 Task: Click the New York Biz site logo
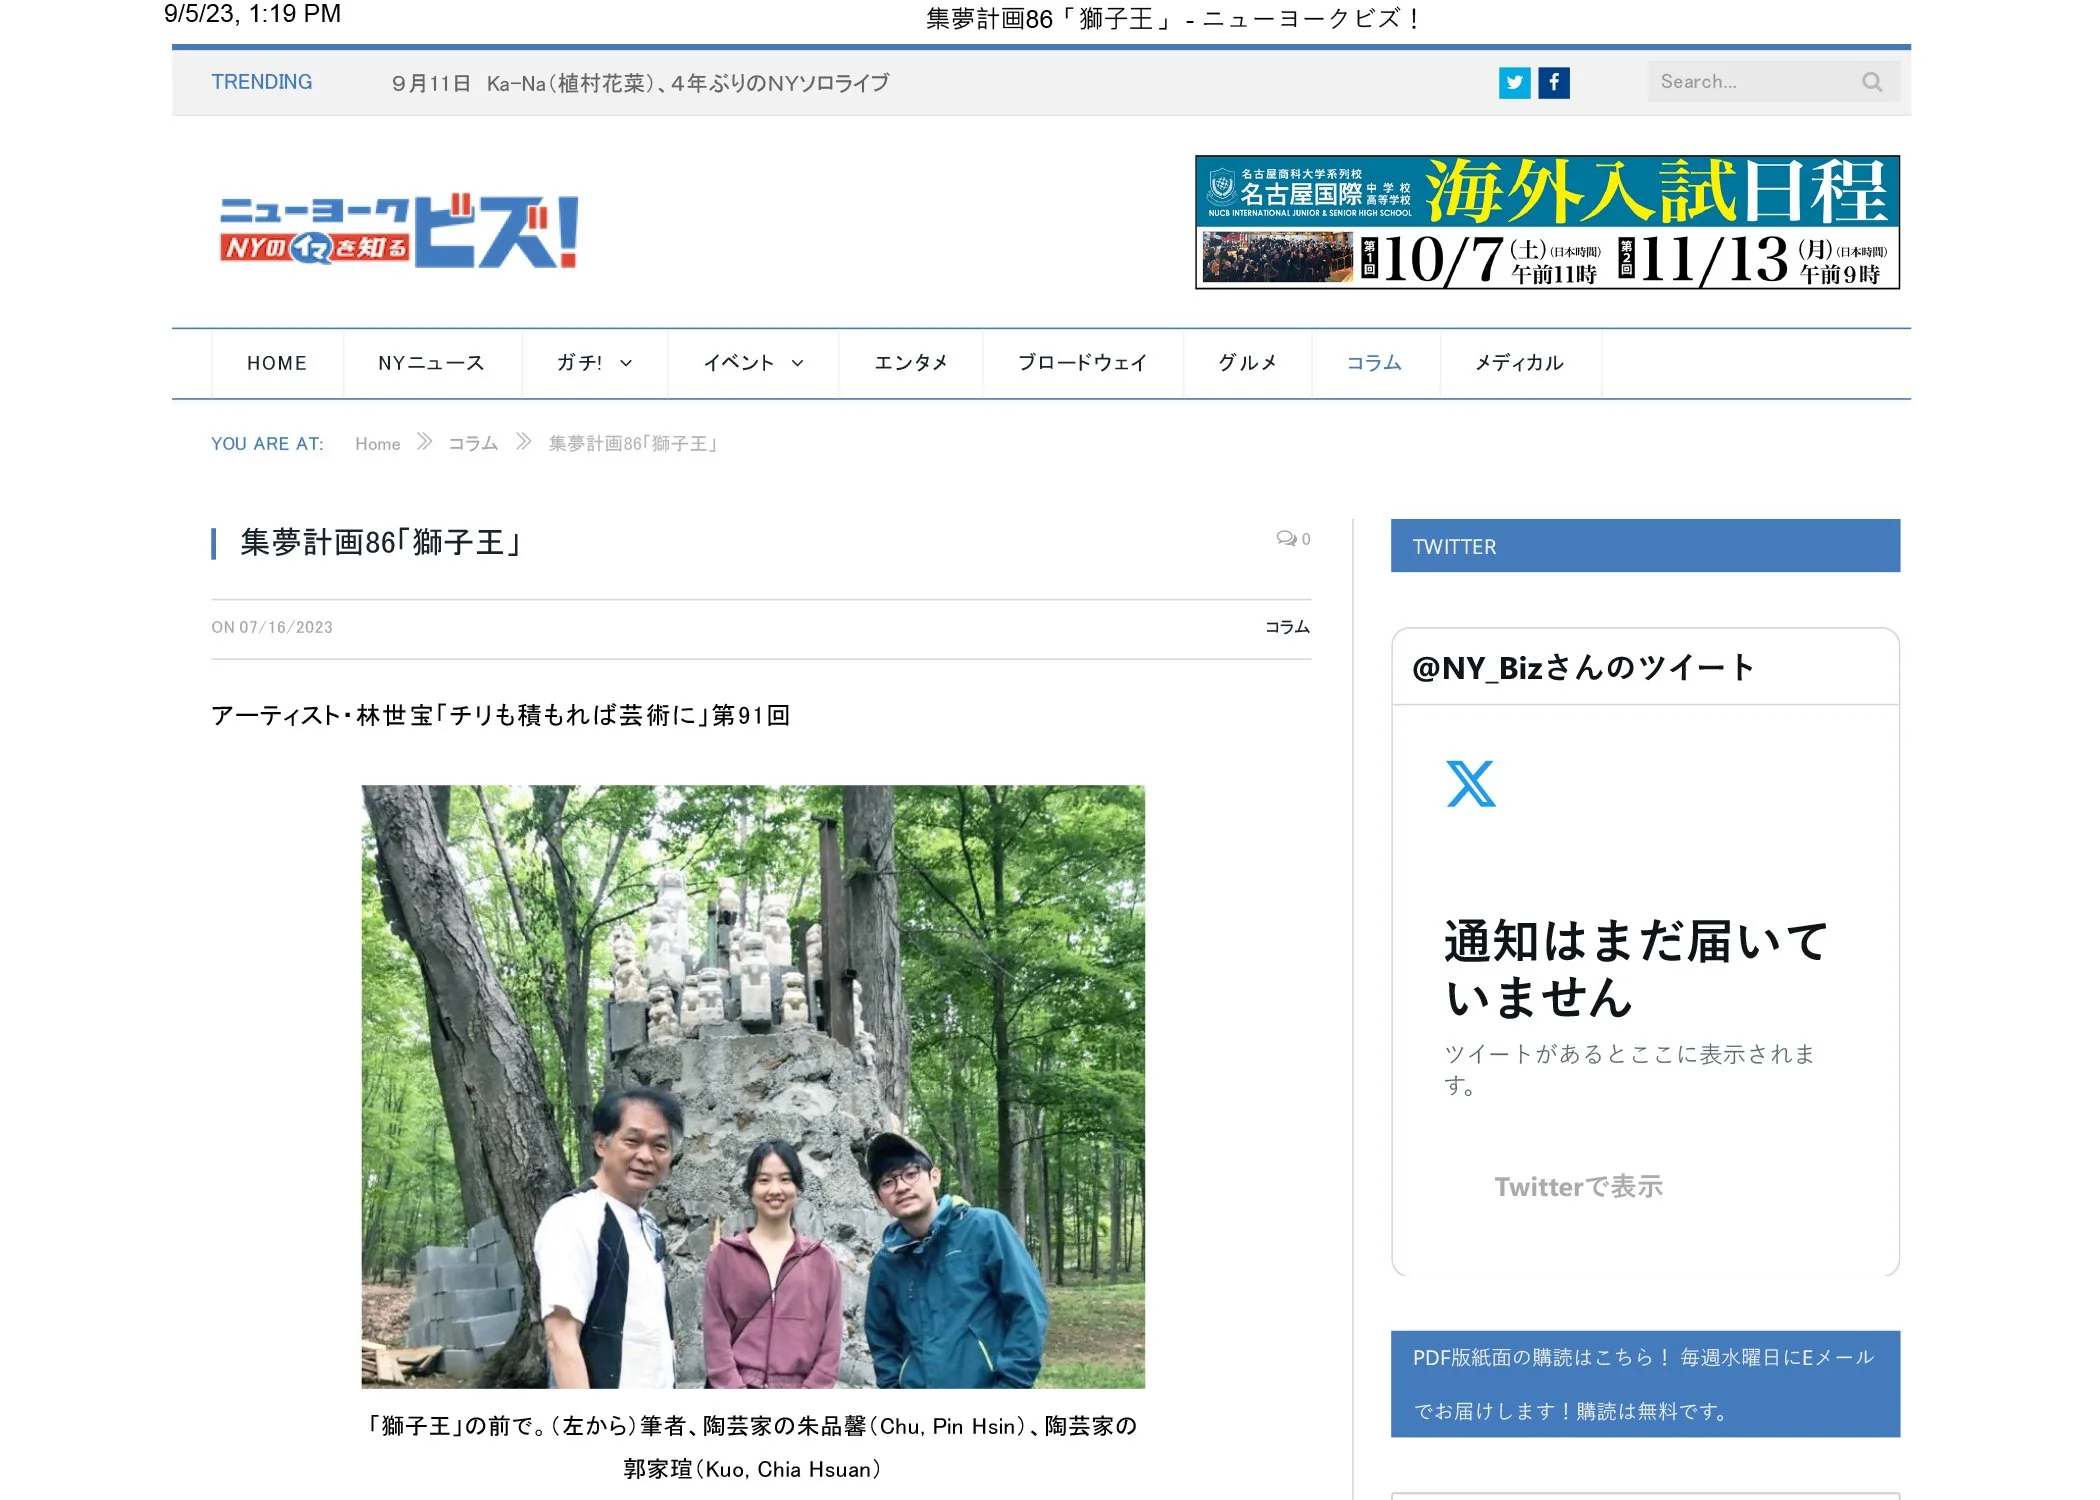click(399, 232)
